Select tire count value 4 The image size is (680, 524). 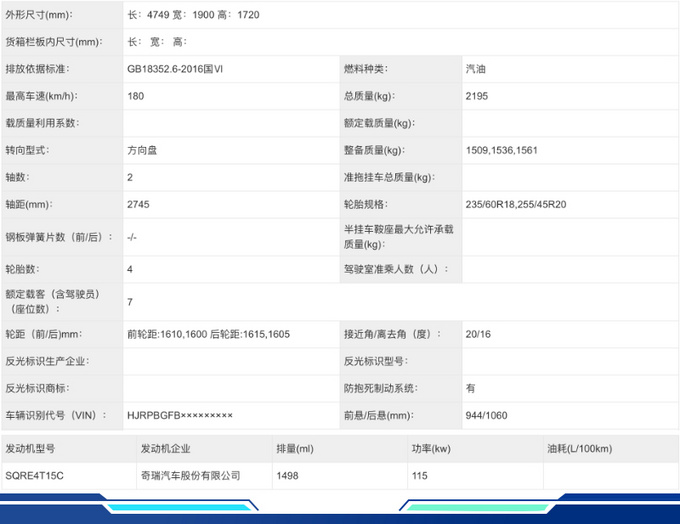point(130,269)
